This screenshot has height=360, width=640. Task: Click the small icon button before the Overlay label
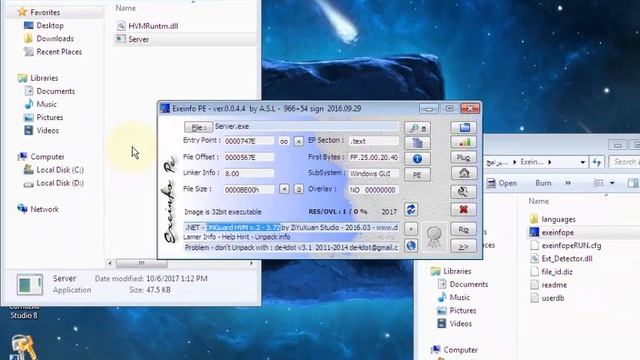pyautogui.click(x=298, y=189)
